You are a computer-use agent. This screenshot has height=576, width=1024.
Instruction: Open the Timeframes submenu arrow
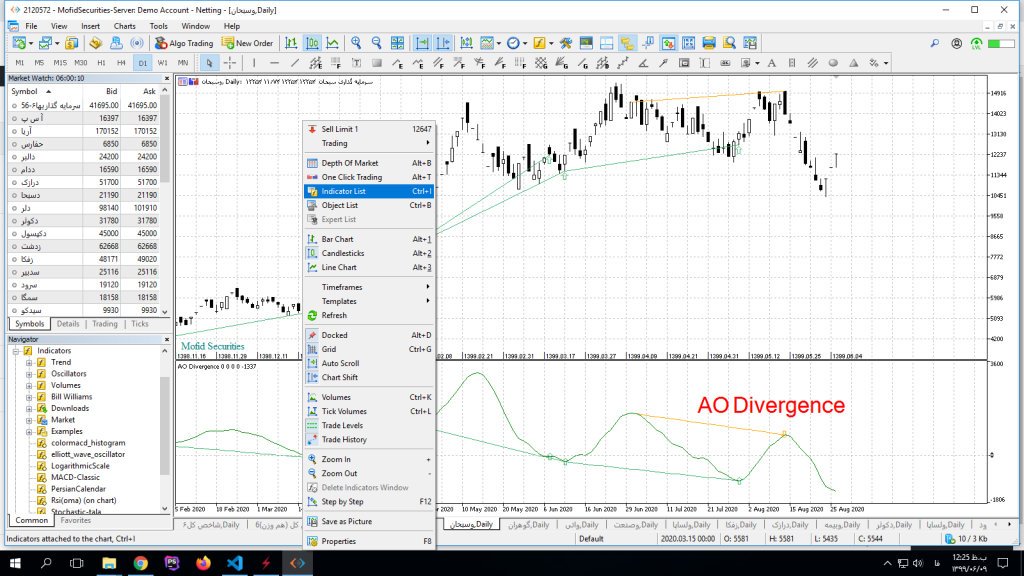pos(429,287)
